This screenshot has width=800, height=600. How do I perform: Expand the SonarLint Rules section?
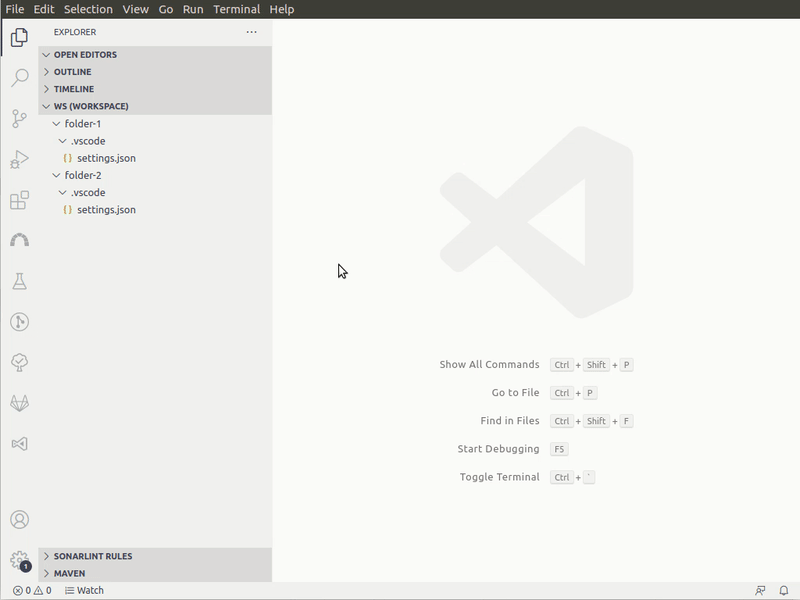pyautogui.click(x=155, y=556)
